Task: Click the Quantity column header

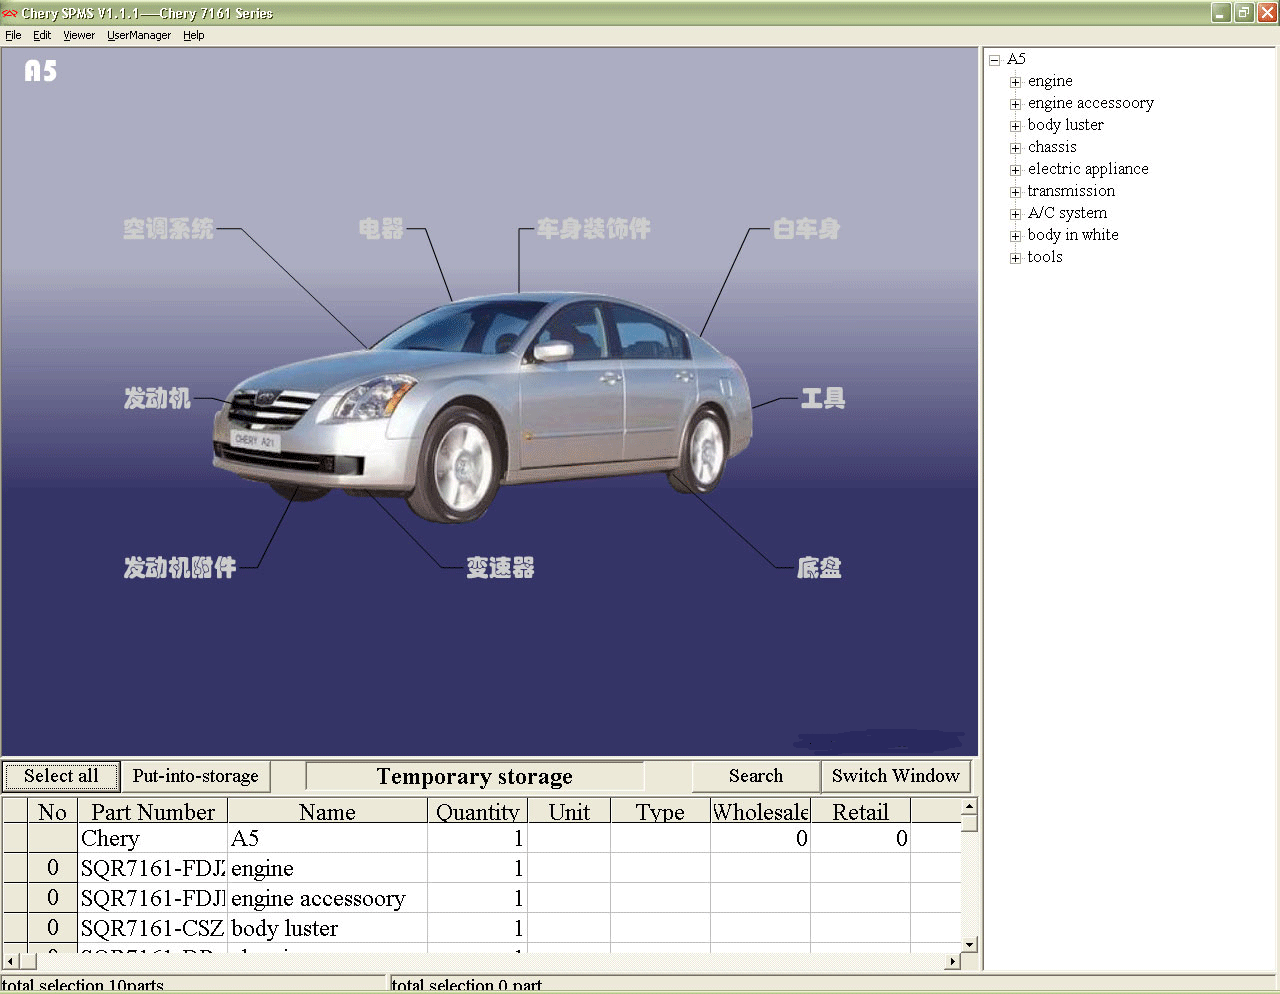Action: pyautogui.click(x=478, y=811)
